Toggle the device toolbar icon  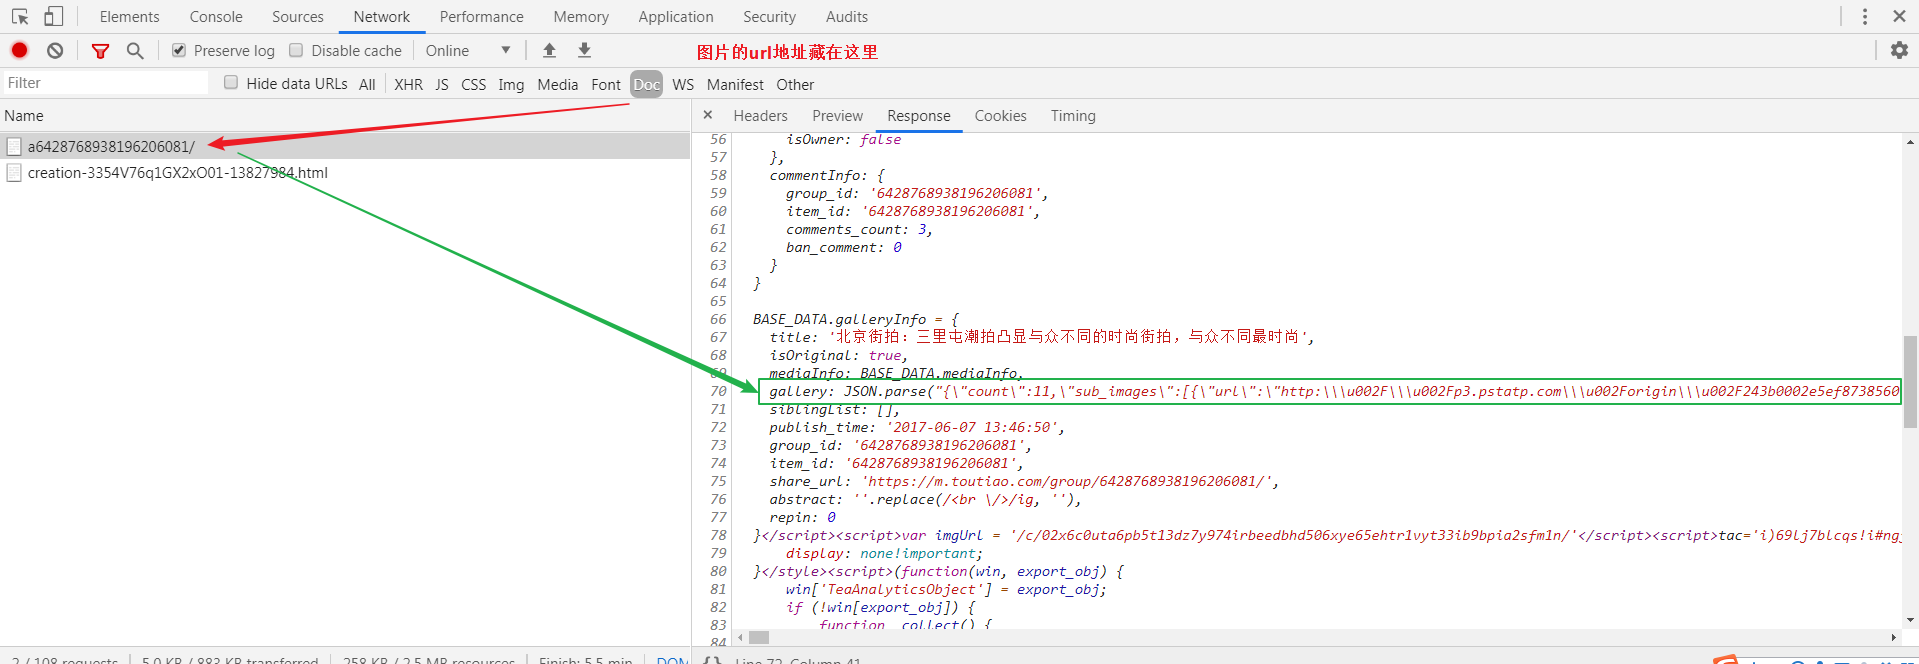tap(53, 17)
